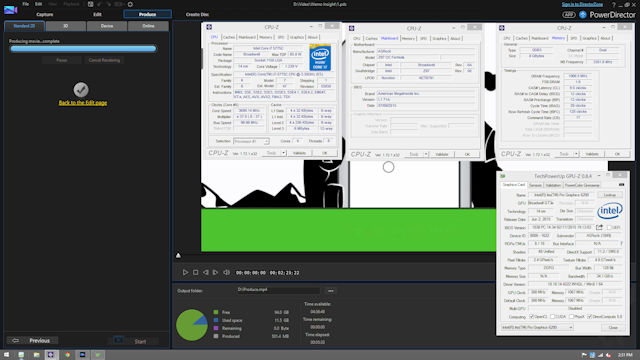
Task: Click the blue production progress bar
Action: (x=83, y=49)
